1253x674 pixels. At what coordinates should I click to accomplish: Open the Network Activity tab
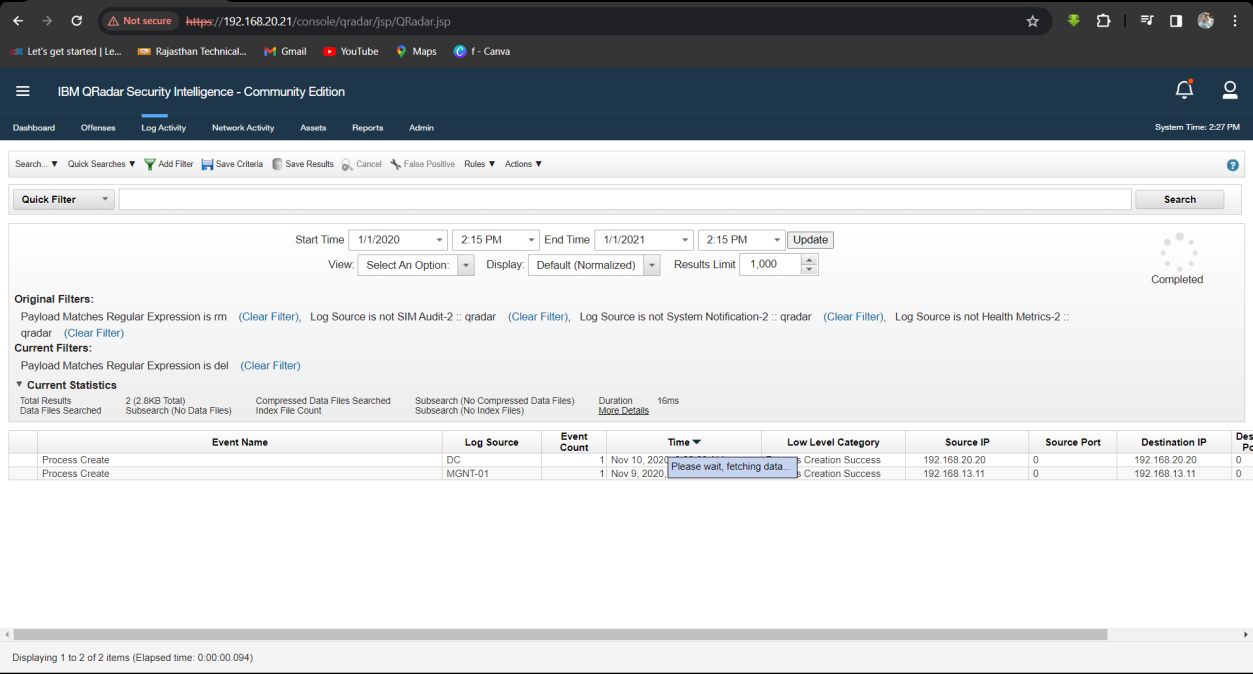click(243, 128)
